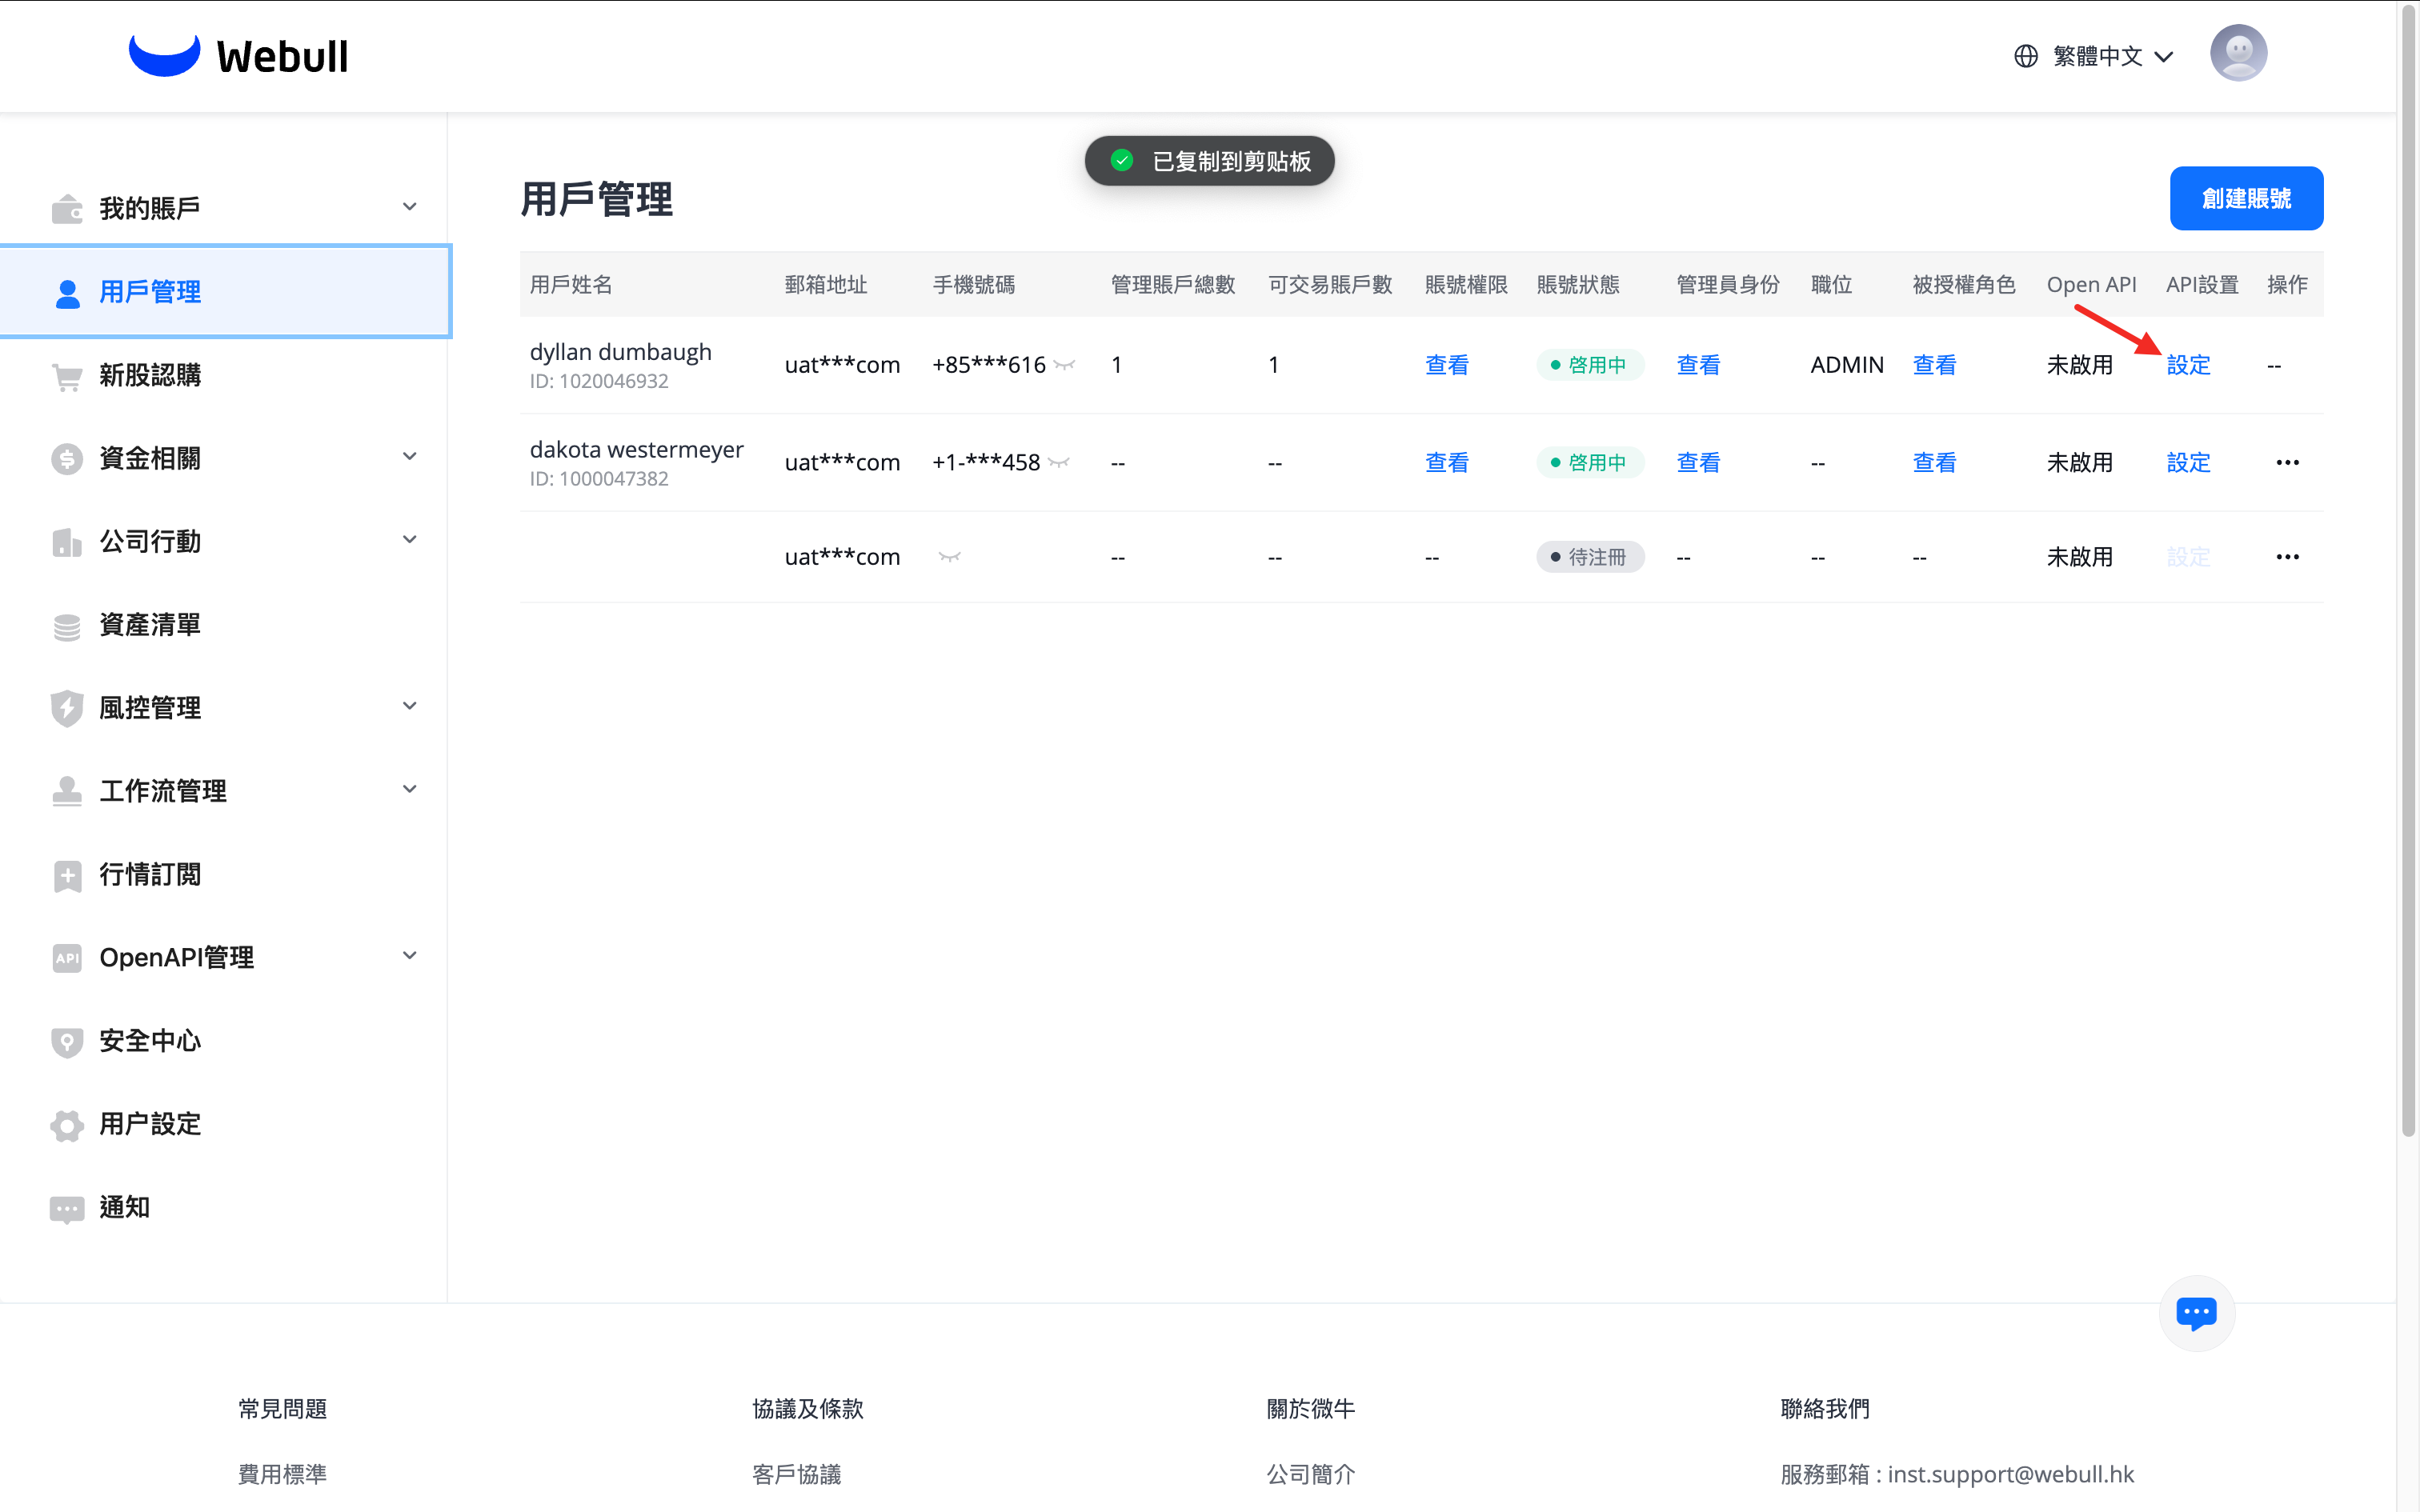This screenshot has width=2420, height=1512.
Task: Click the globe language icon
Action: pos(2026,56)
